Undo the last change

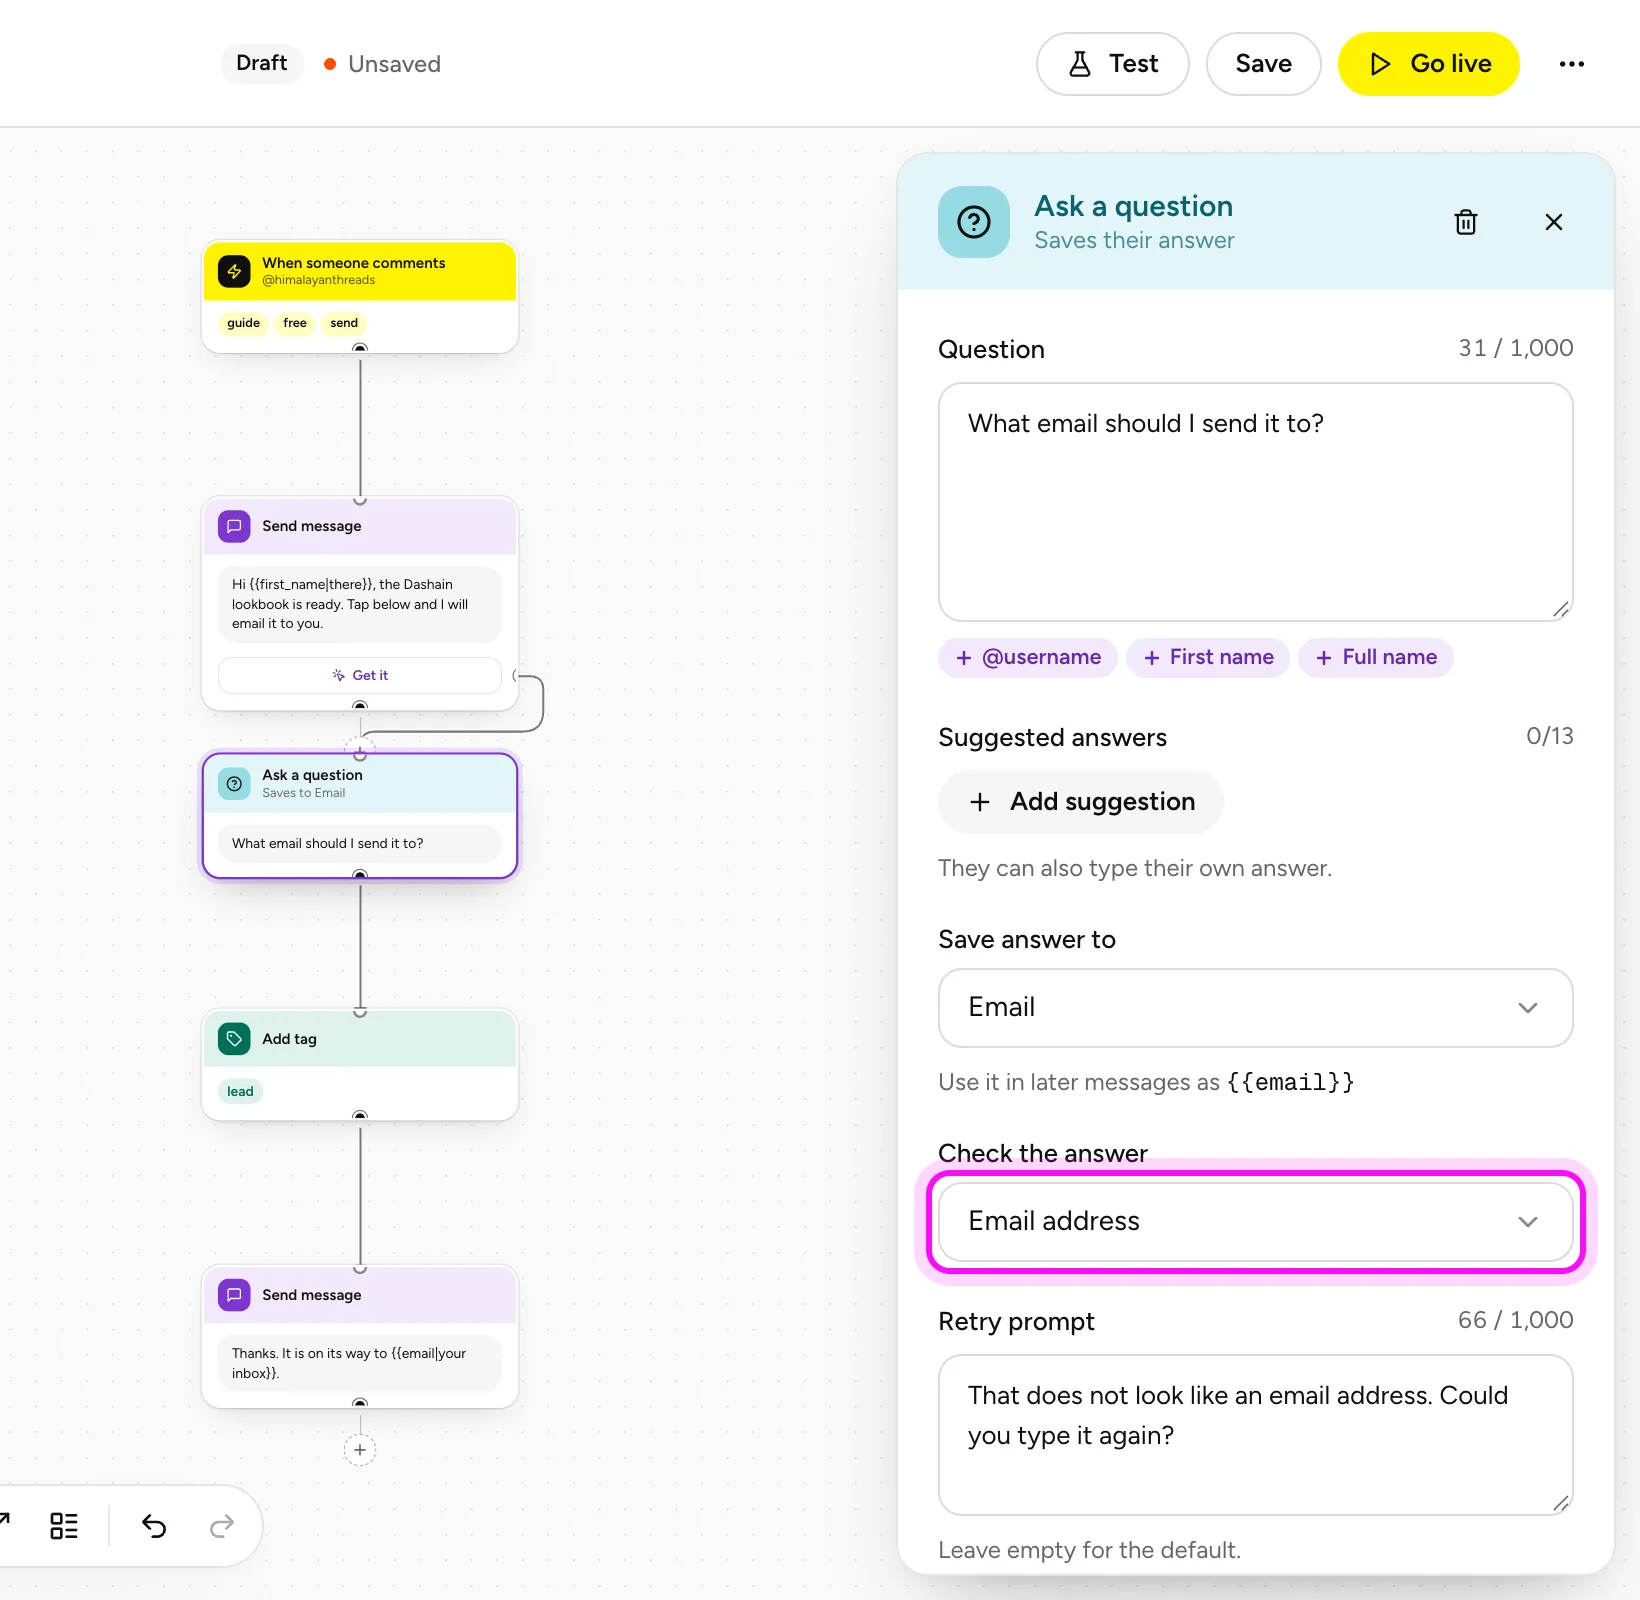(154, 1525)
